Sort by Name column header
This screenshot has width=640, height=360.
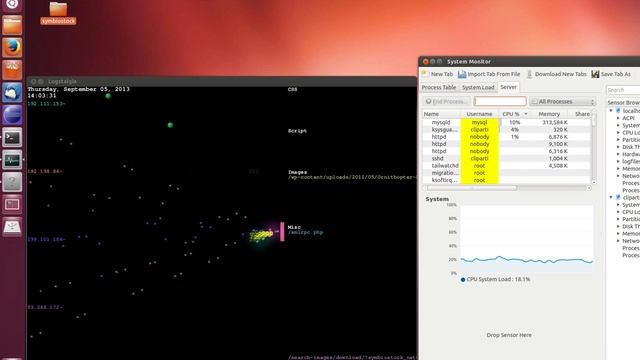point(441,114)
